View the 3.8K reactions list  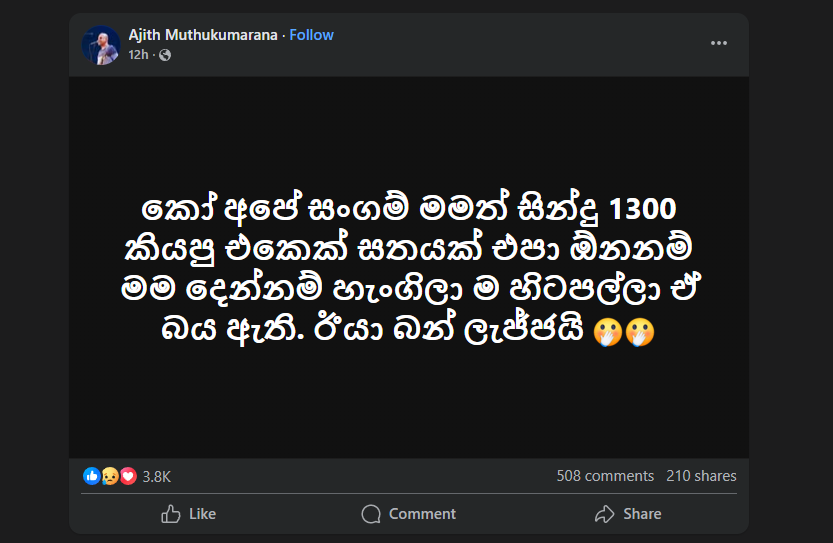point(157,477)
